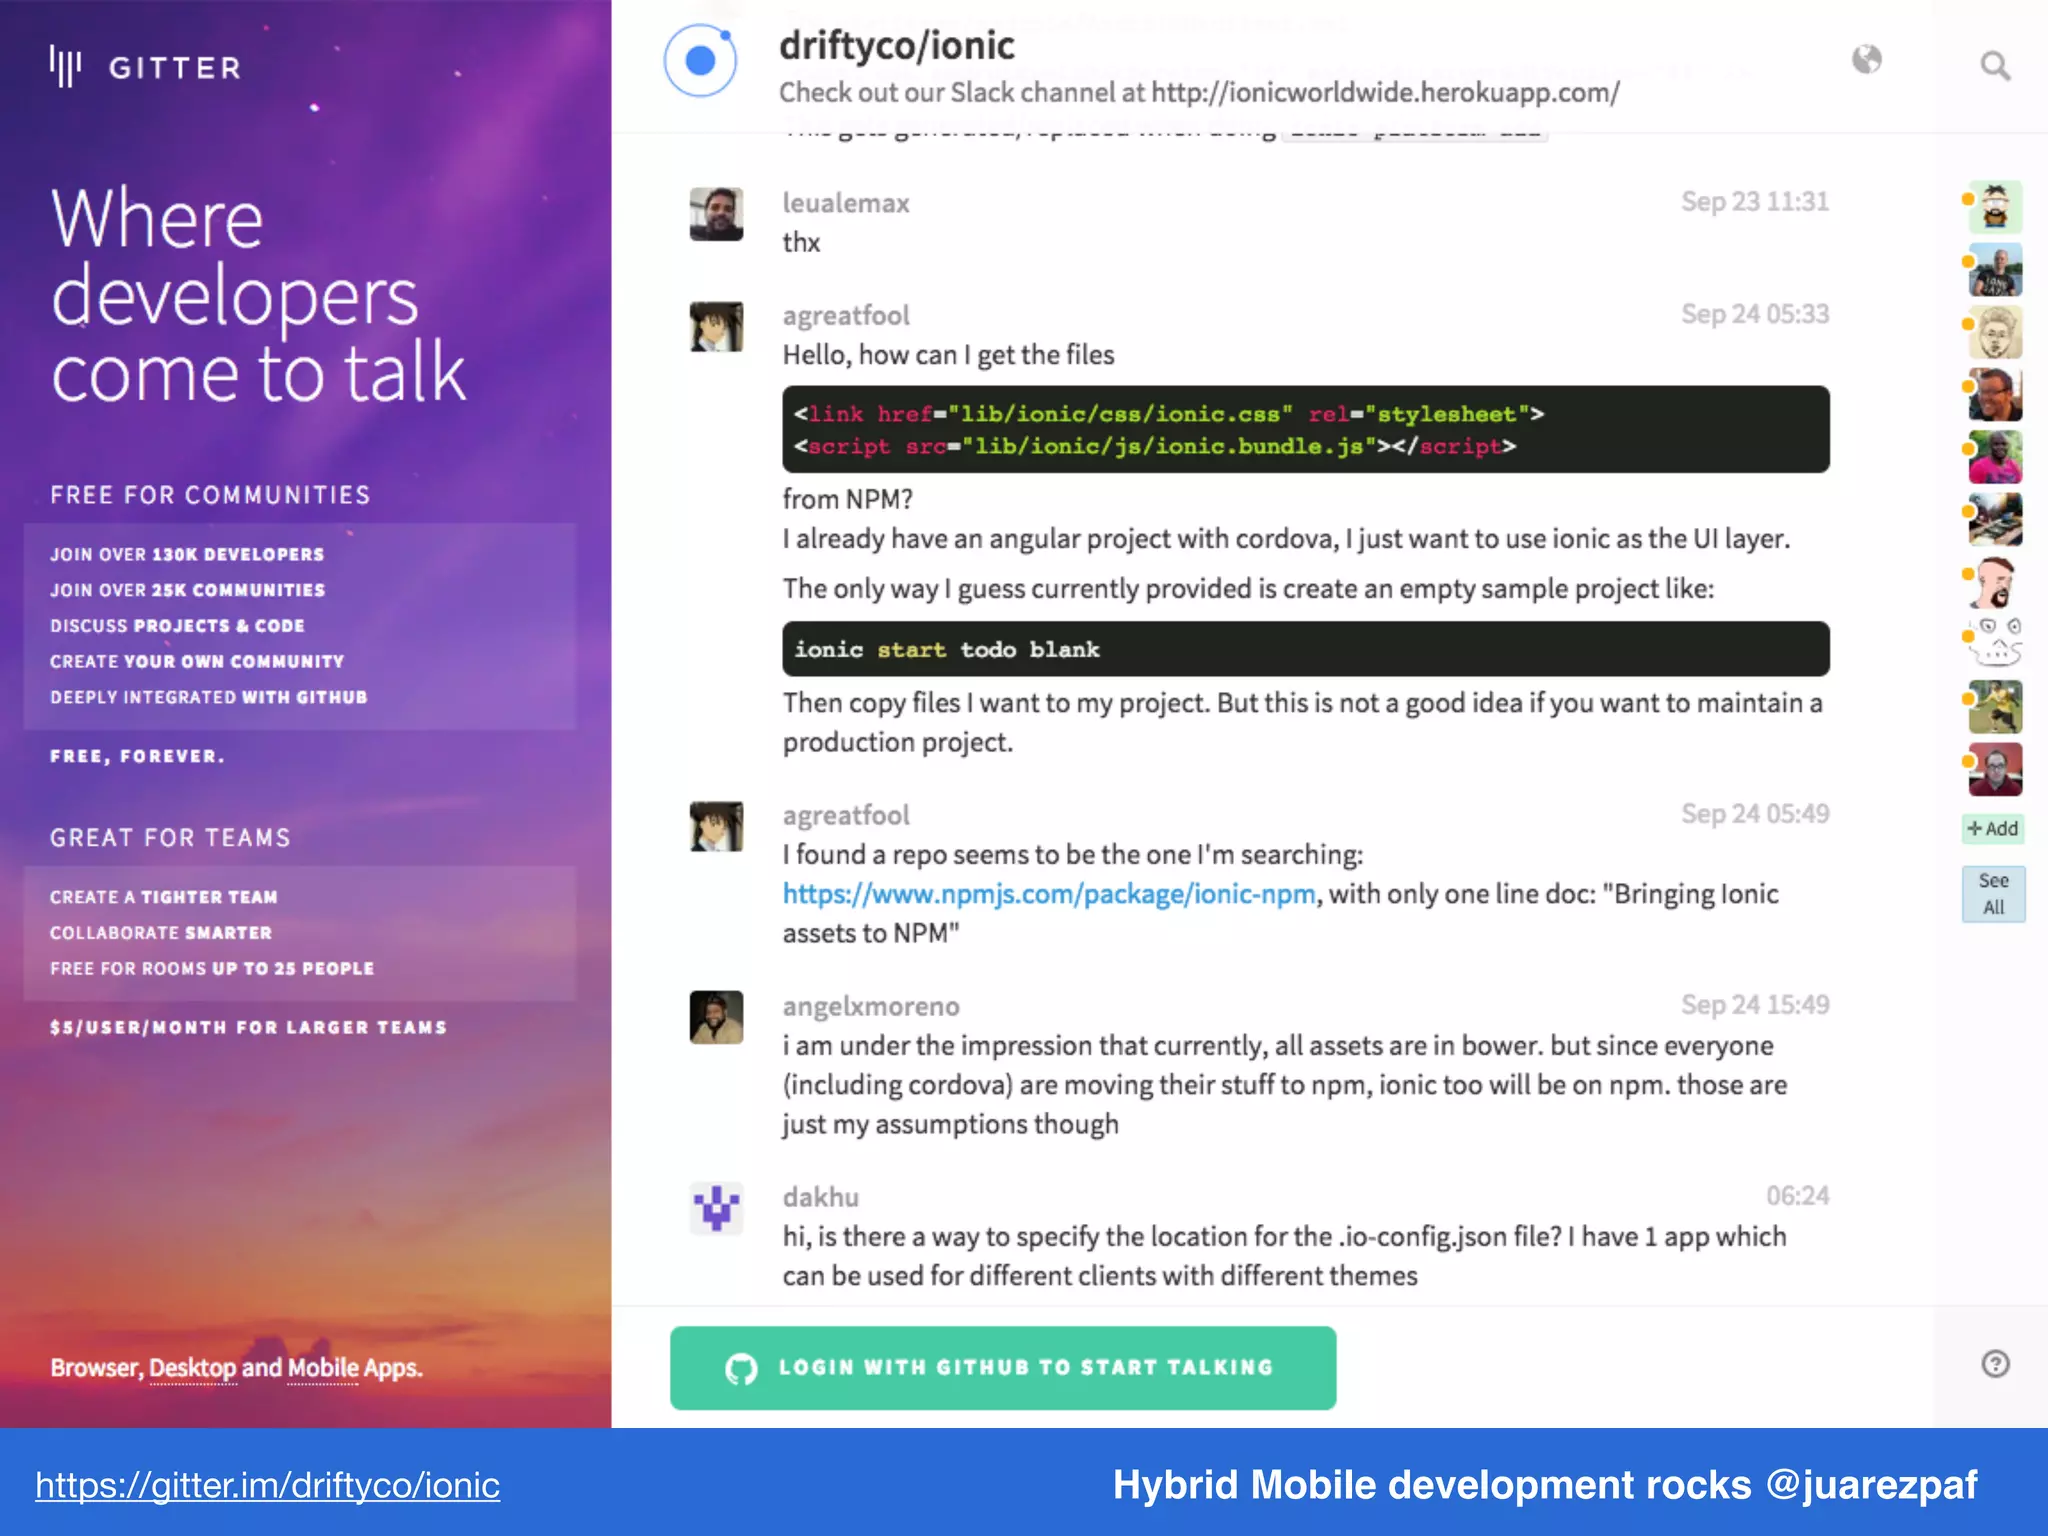The width and height of the screenshot is (2048, 1536).
Task: Click username leualemax
Action: click(846, 203)
